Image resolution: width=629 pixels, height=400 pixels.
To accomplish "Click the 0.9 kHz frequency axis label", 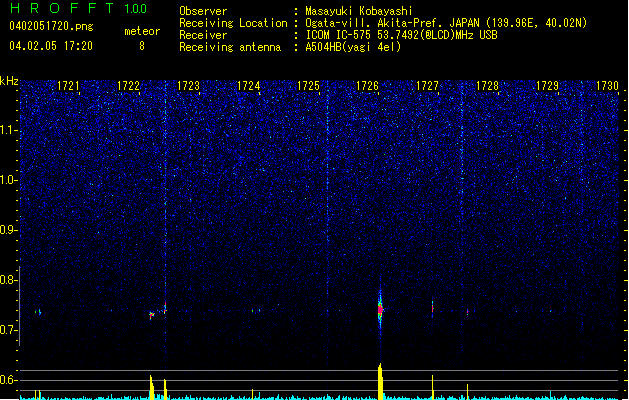I will pyautogui.click(x=9, y=229).
